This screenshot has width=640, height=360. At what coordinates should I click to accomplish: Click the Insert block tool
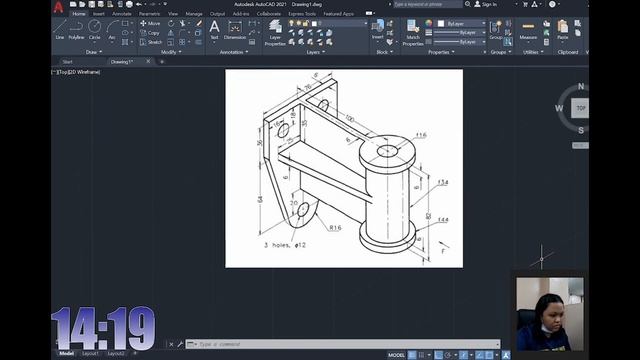click(378, 29)
